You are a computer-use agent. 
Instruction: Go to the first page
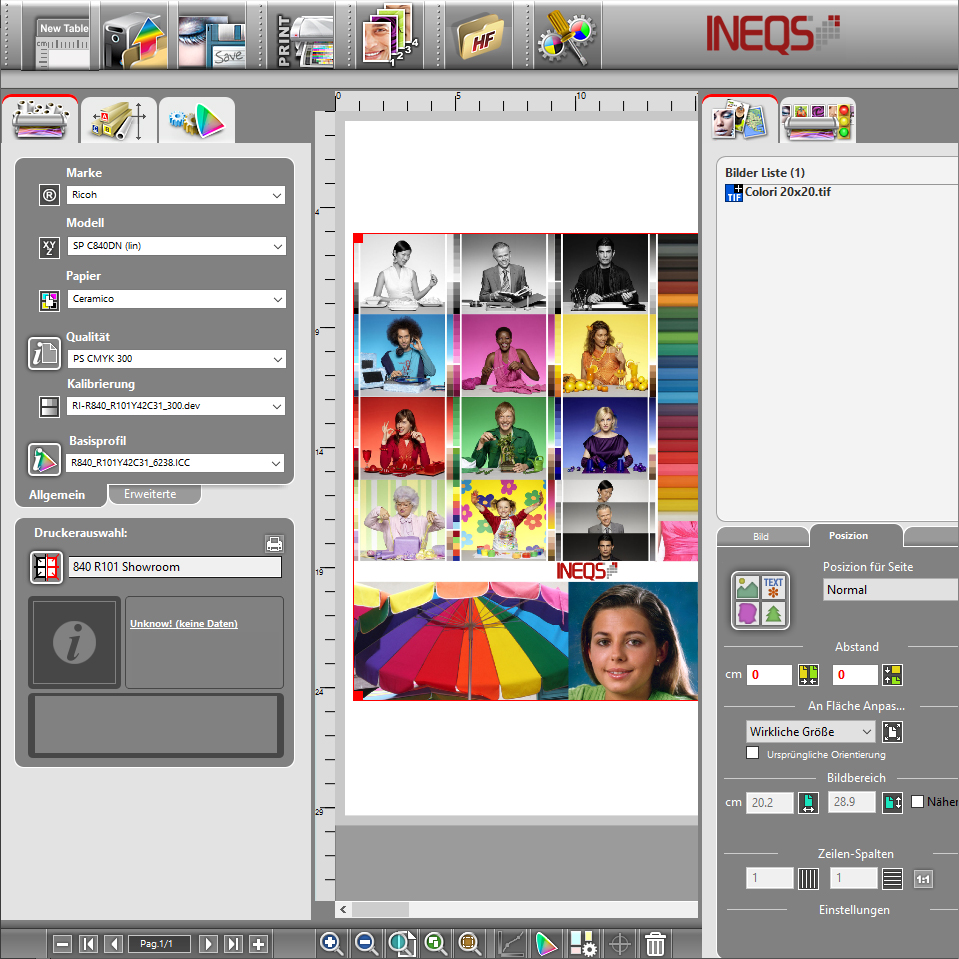pyautogui.click(x=88, y=944)
